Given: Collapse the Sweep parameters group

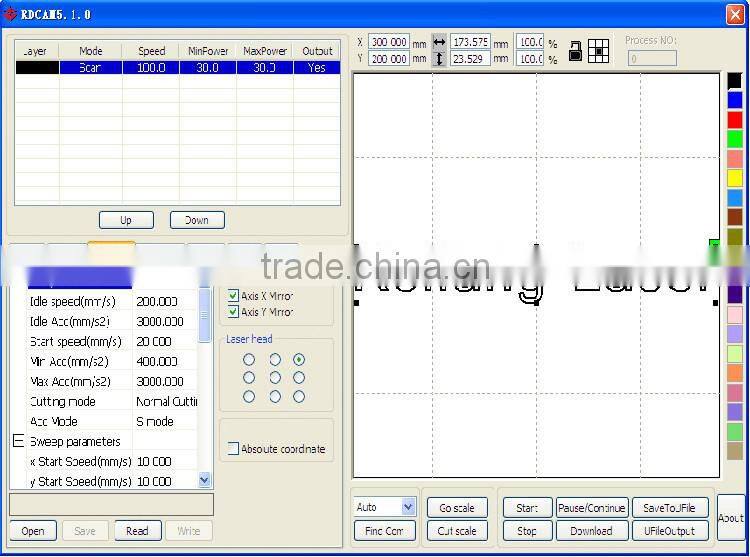Looking at the screenshot, I should click(17, 441).
